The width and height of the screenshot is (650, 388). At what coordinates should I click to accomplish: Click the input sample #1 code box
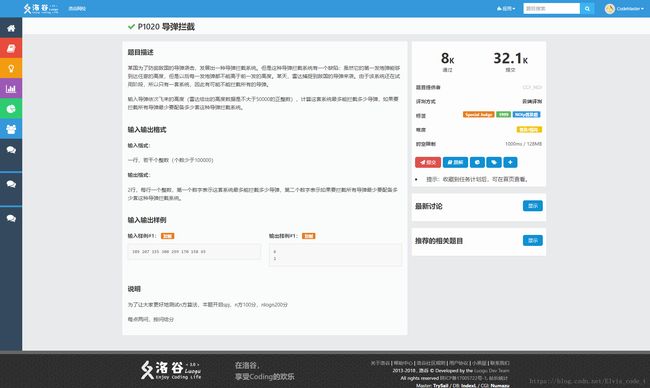pos(194,252)
